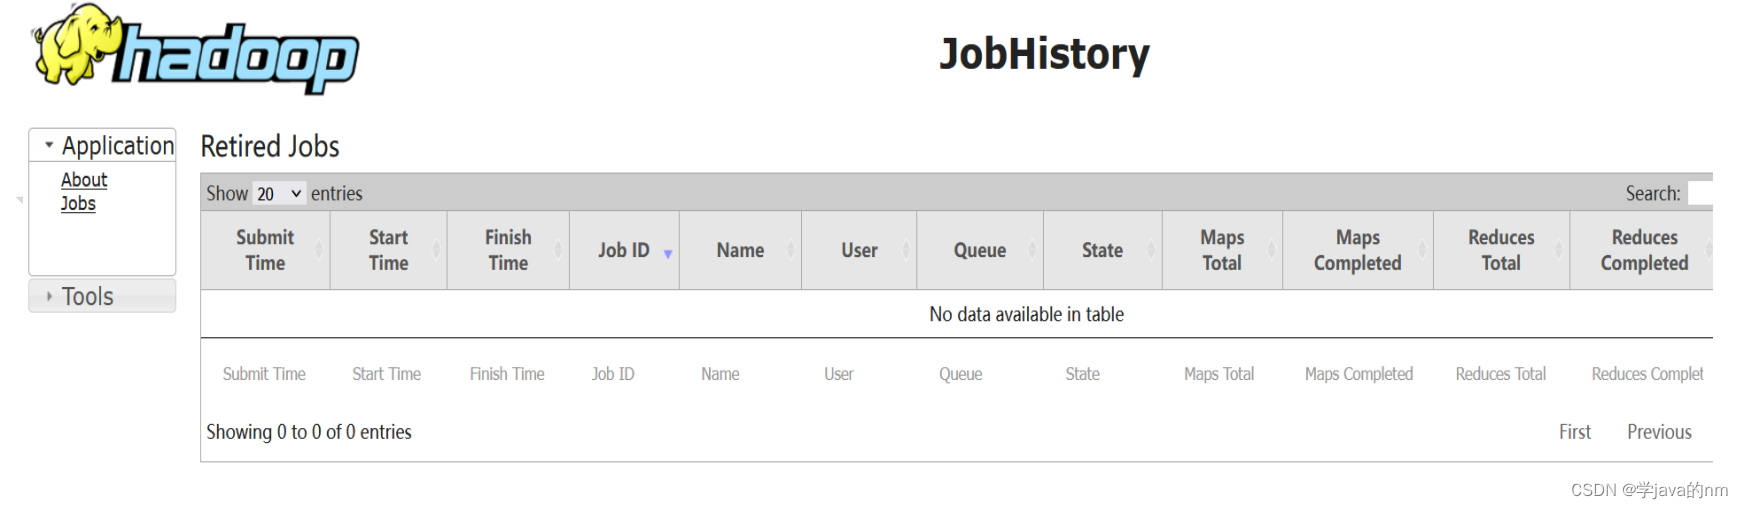1743x509 pixels.
Task: Go to Previous page of results
Action: click(1659, 432)
